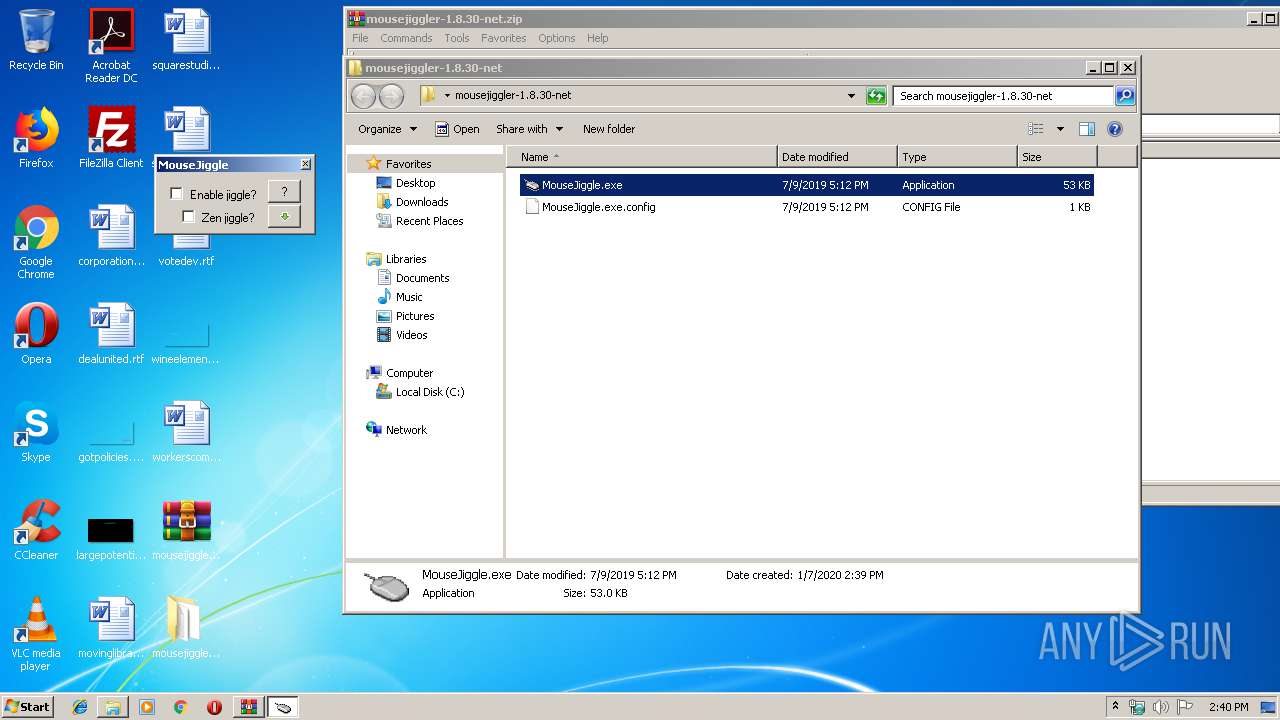1280x720 pixels.
Task: Select the Firefox desktop icon
Action: pos(36,138)
